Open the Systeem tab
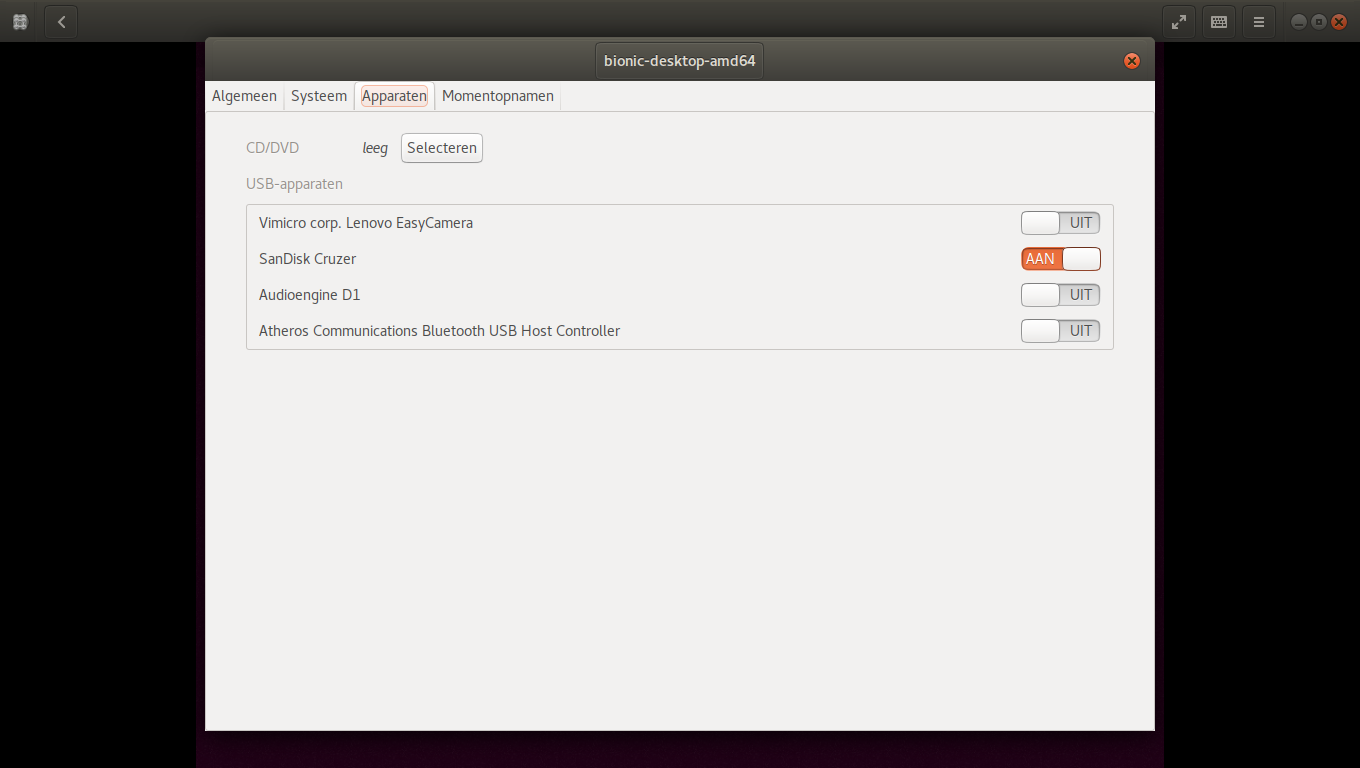This screenshot has width=1360, height=768. pyautogui.click(x=319, y=96)
